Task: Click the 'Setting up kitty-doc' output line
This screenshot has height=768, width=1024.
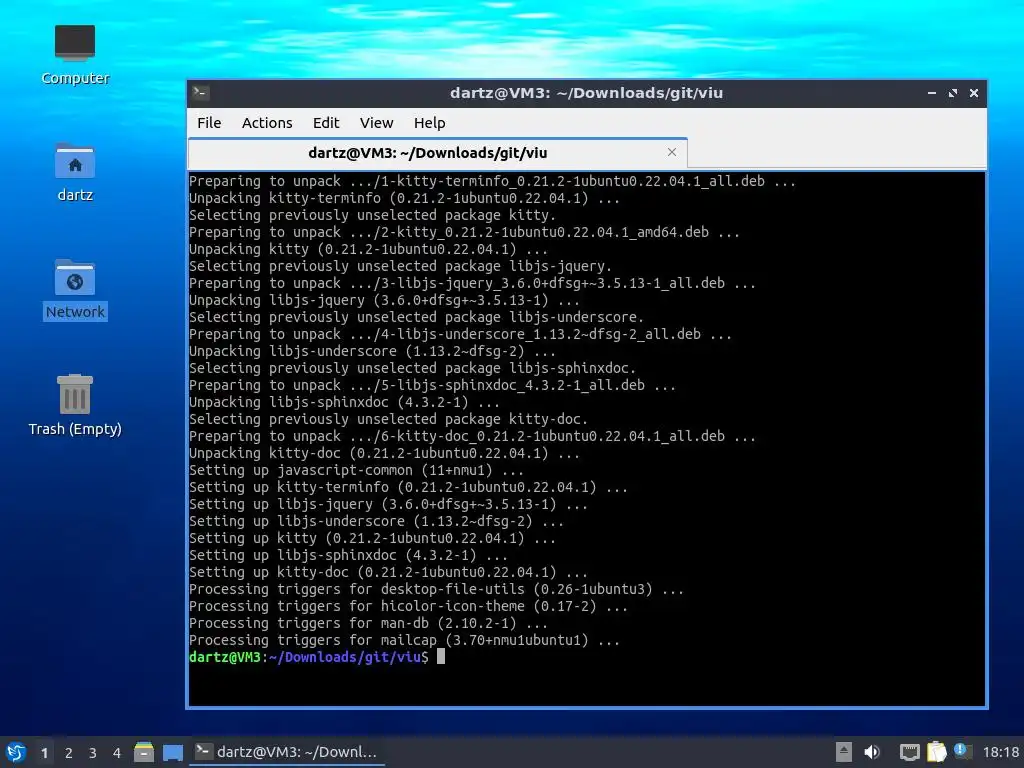Action: pos(388,572)
